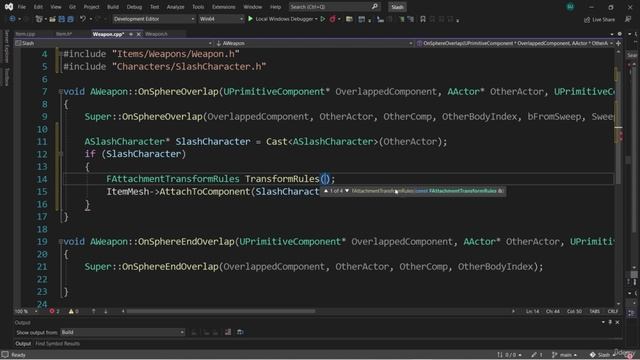Close the Weapon.cpp tab
The width and height of the screenshot is (640, 360).
138,34
